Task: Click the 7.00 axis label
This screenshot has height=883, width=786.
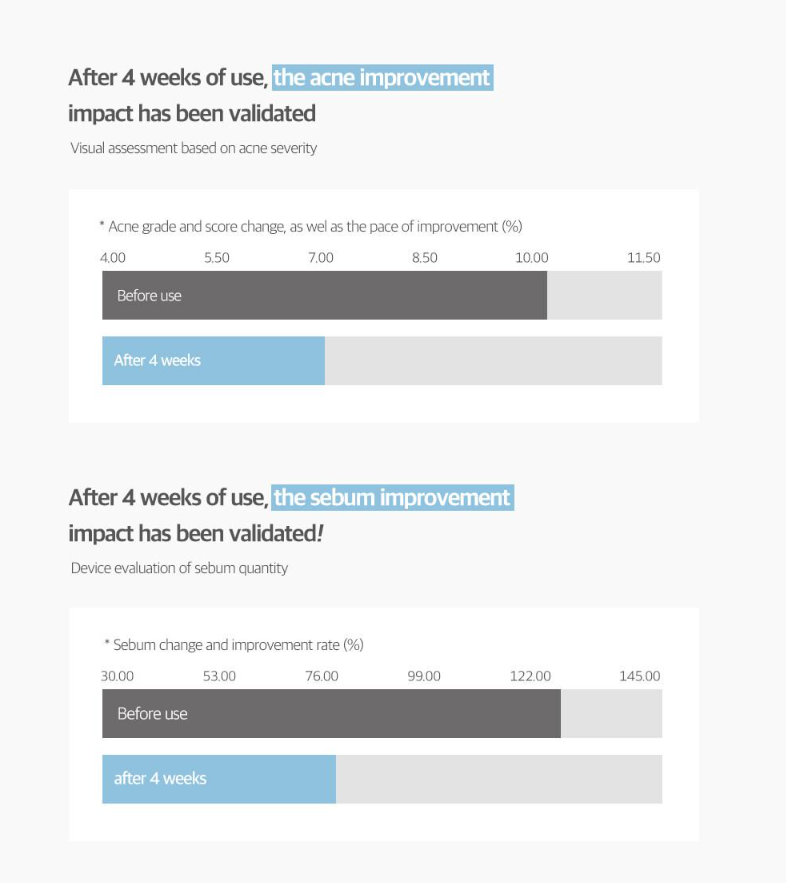Action: pyautogui.click(x=321, y=258)
